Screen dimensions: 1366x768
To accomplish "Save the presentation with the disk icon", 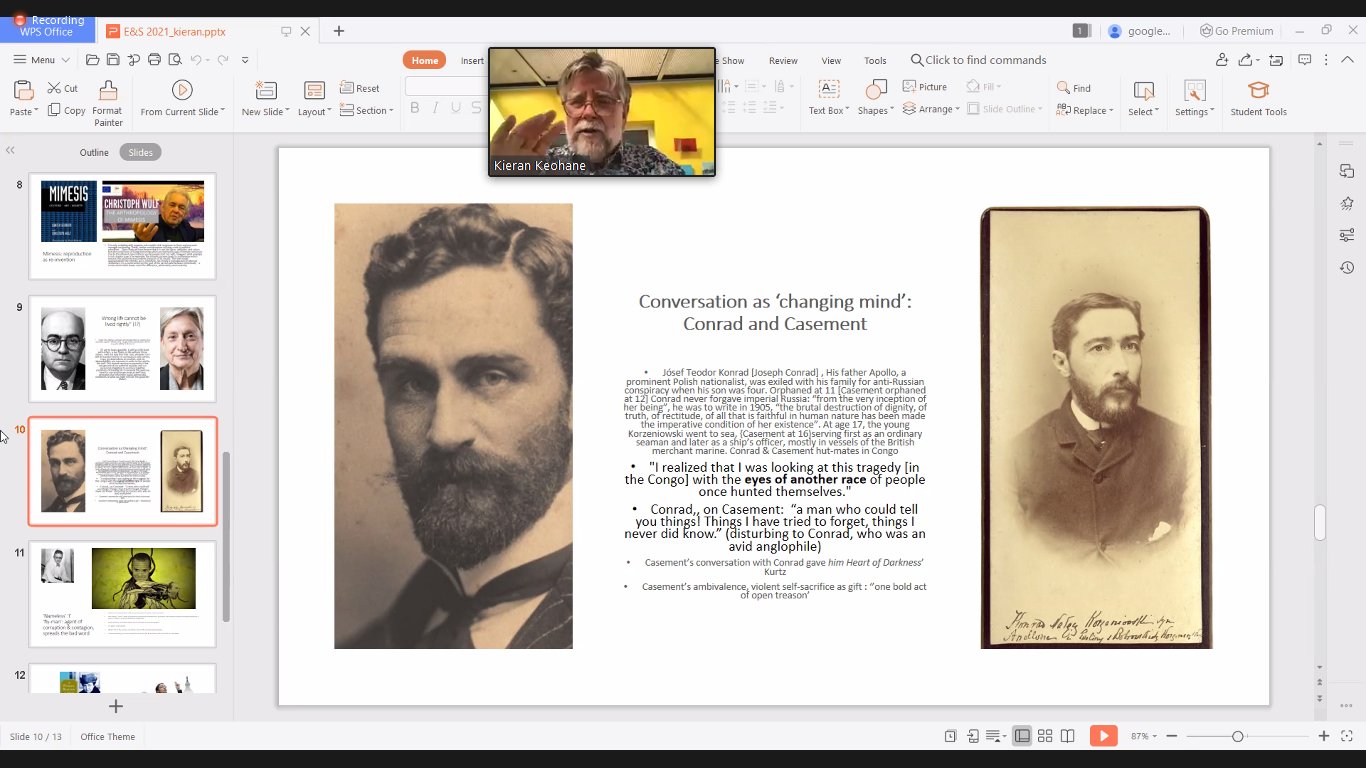I will click(113, 60).
